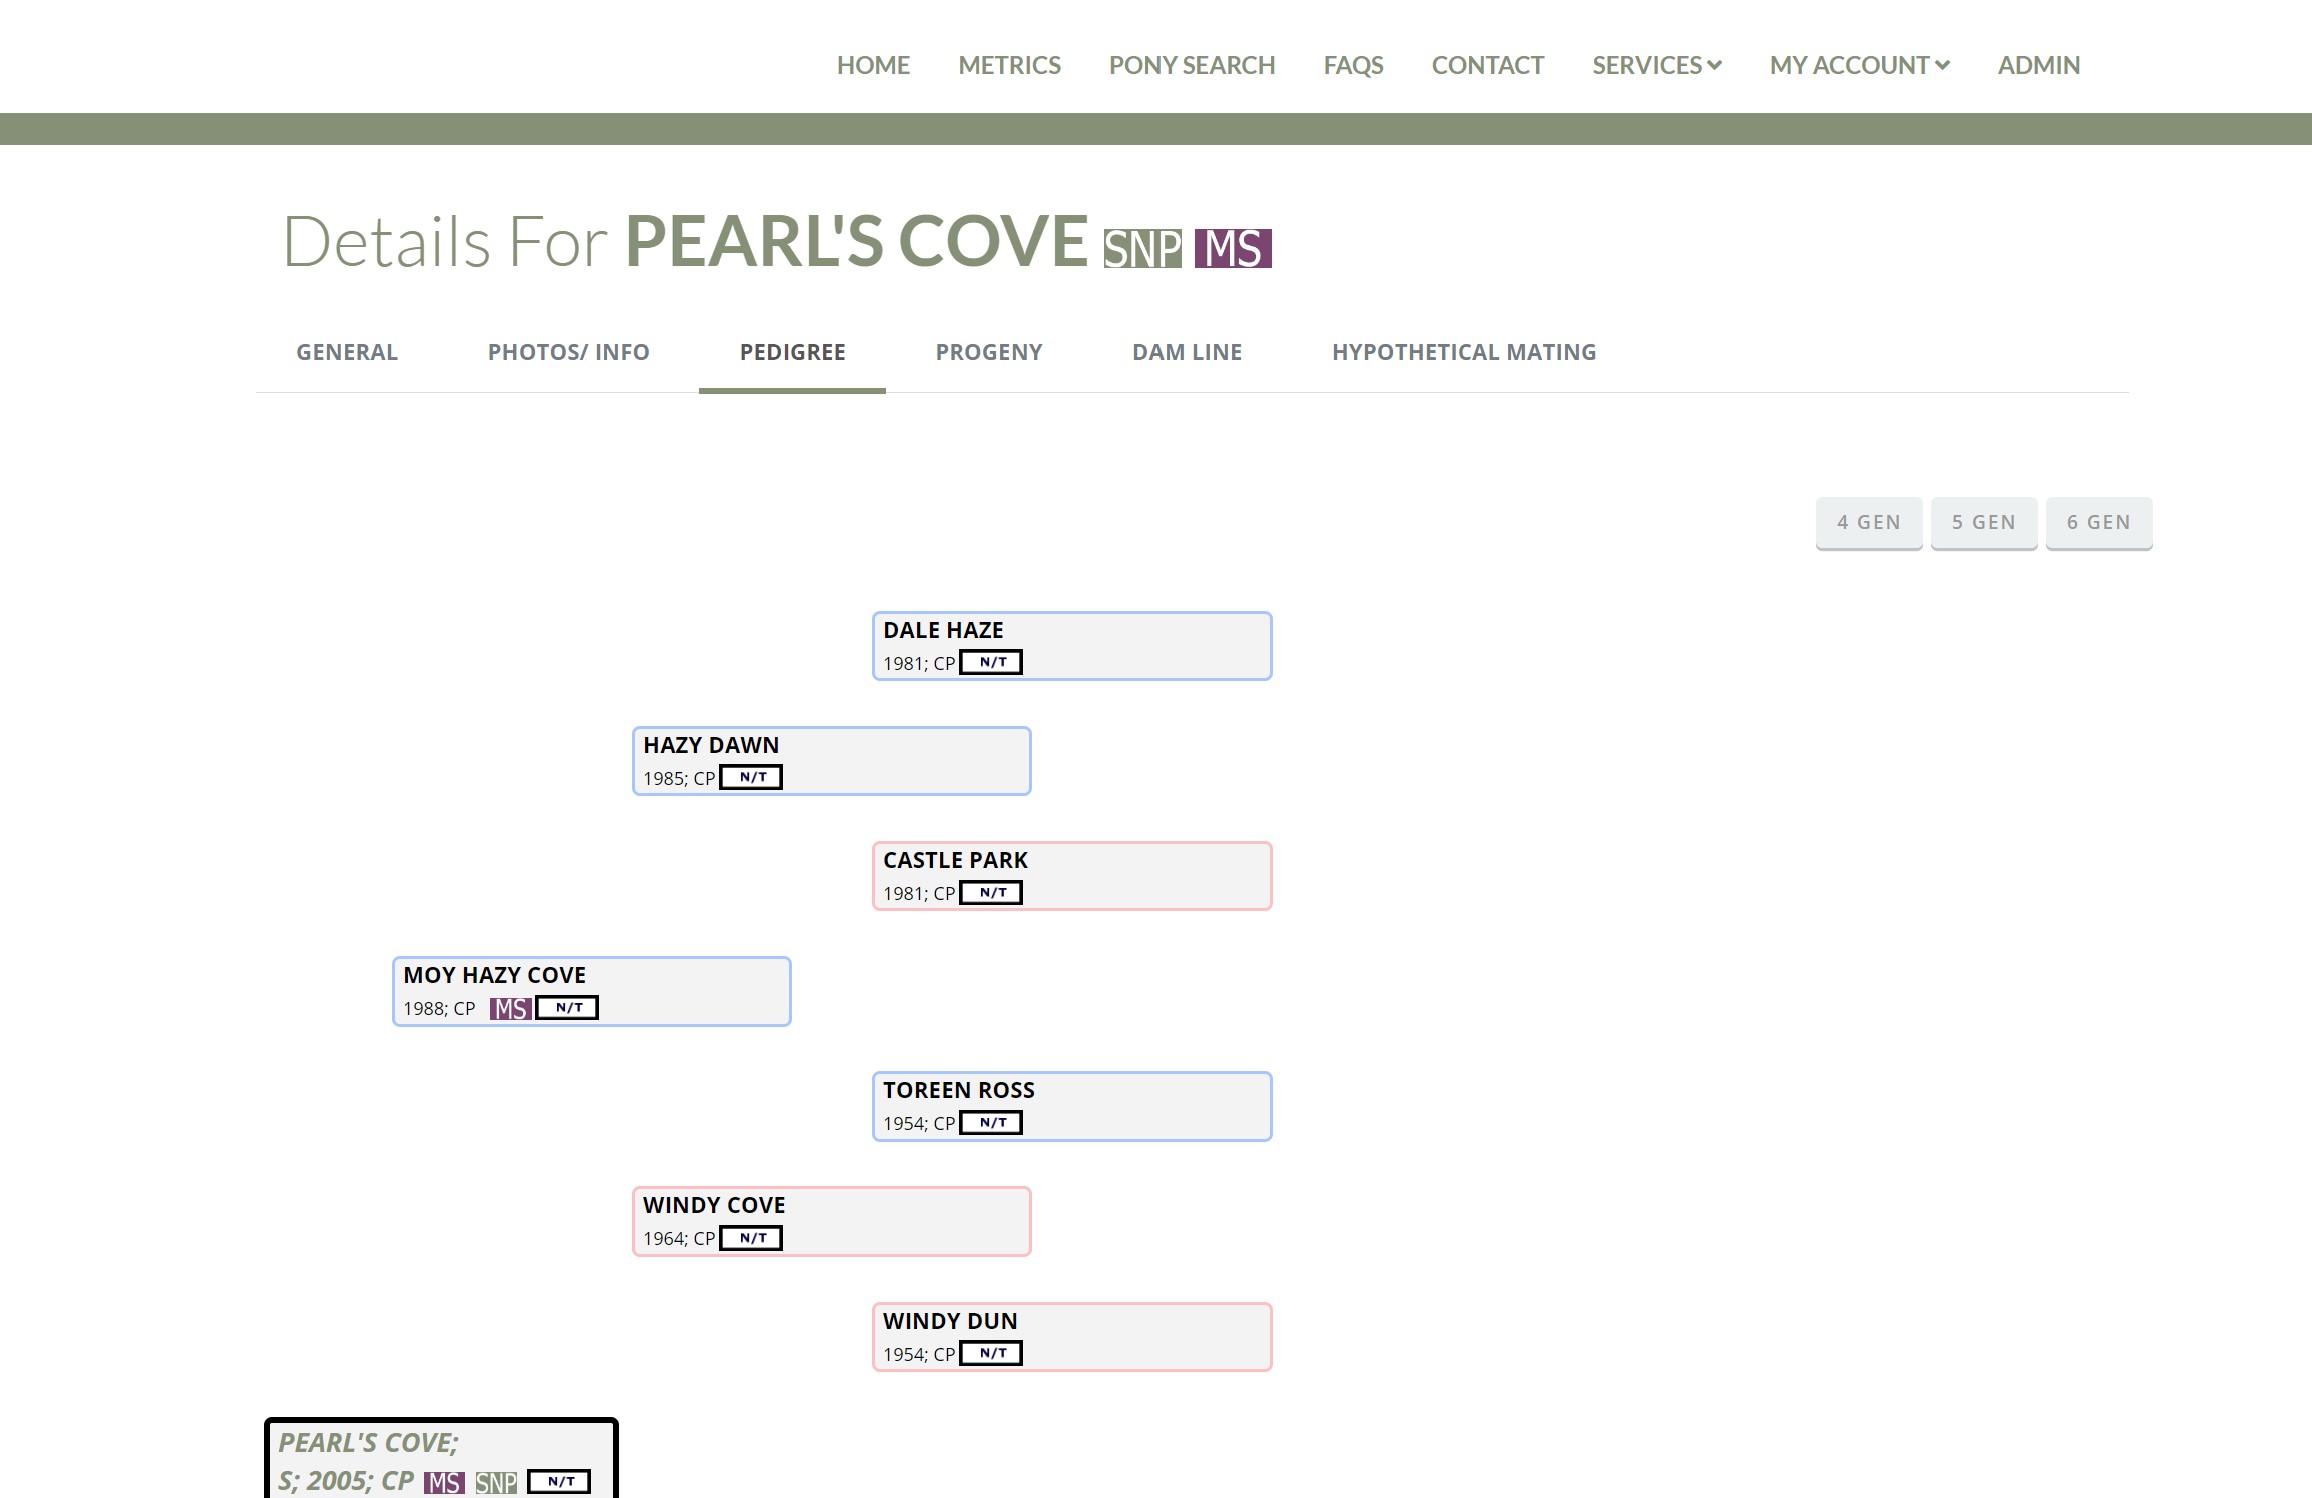Click 'S; 2005; CP' text in the PEARL'S COVE card
This screenshot has width=2312, height=1498.
(346, 1481)
